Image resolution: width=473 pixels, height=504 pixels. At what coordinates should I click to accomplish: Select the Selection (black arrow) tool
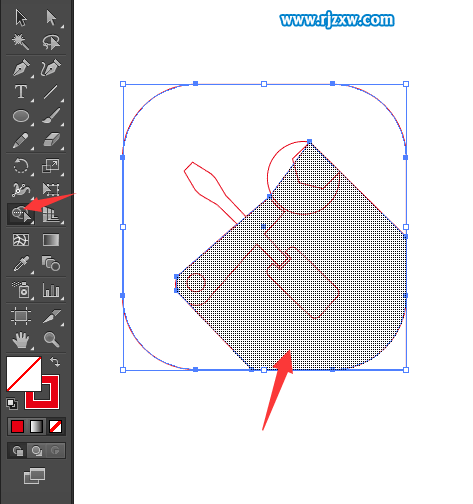point(21,18)
